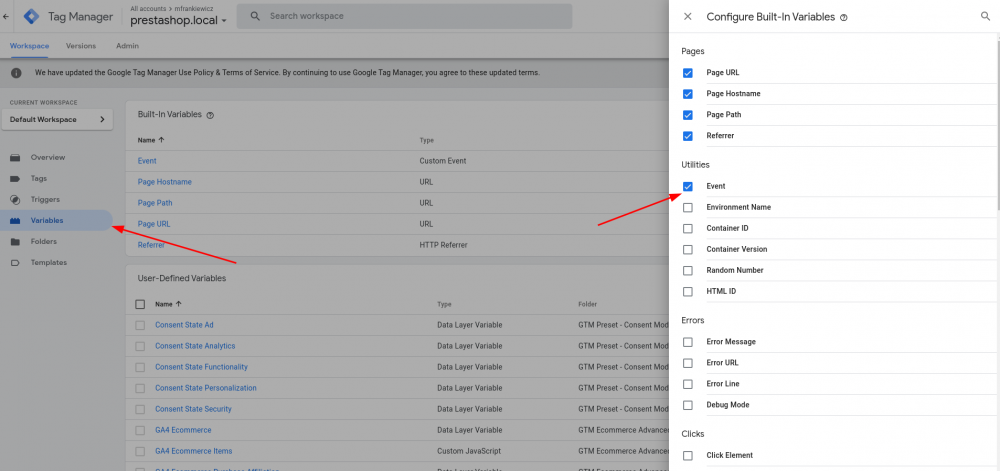Close the Configure Built-In Variables panel
1000x471 pixels.
click(686, 17)
